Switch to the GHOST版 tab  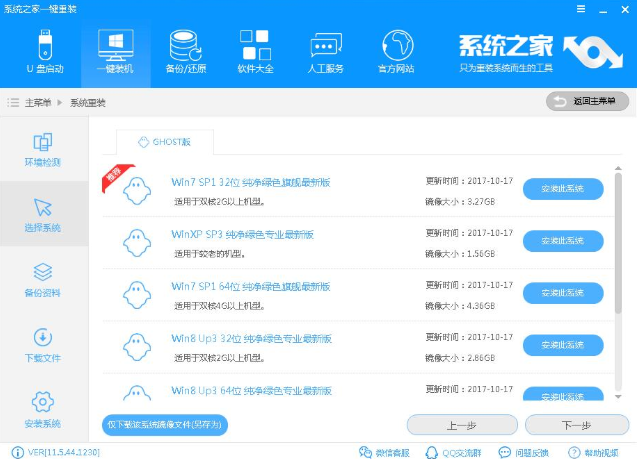point(164,142)
